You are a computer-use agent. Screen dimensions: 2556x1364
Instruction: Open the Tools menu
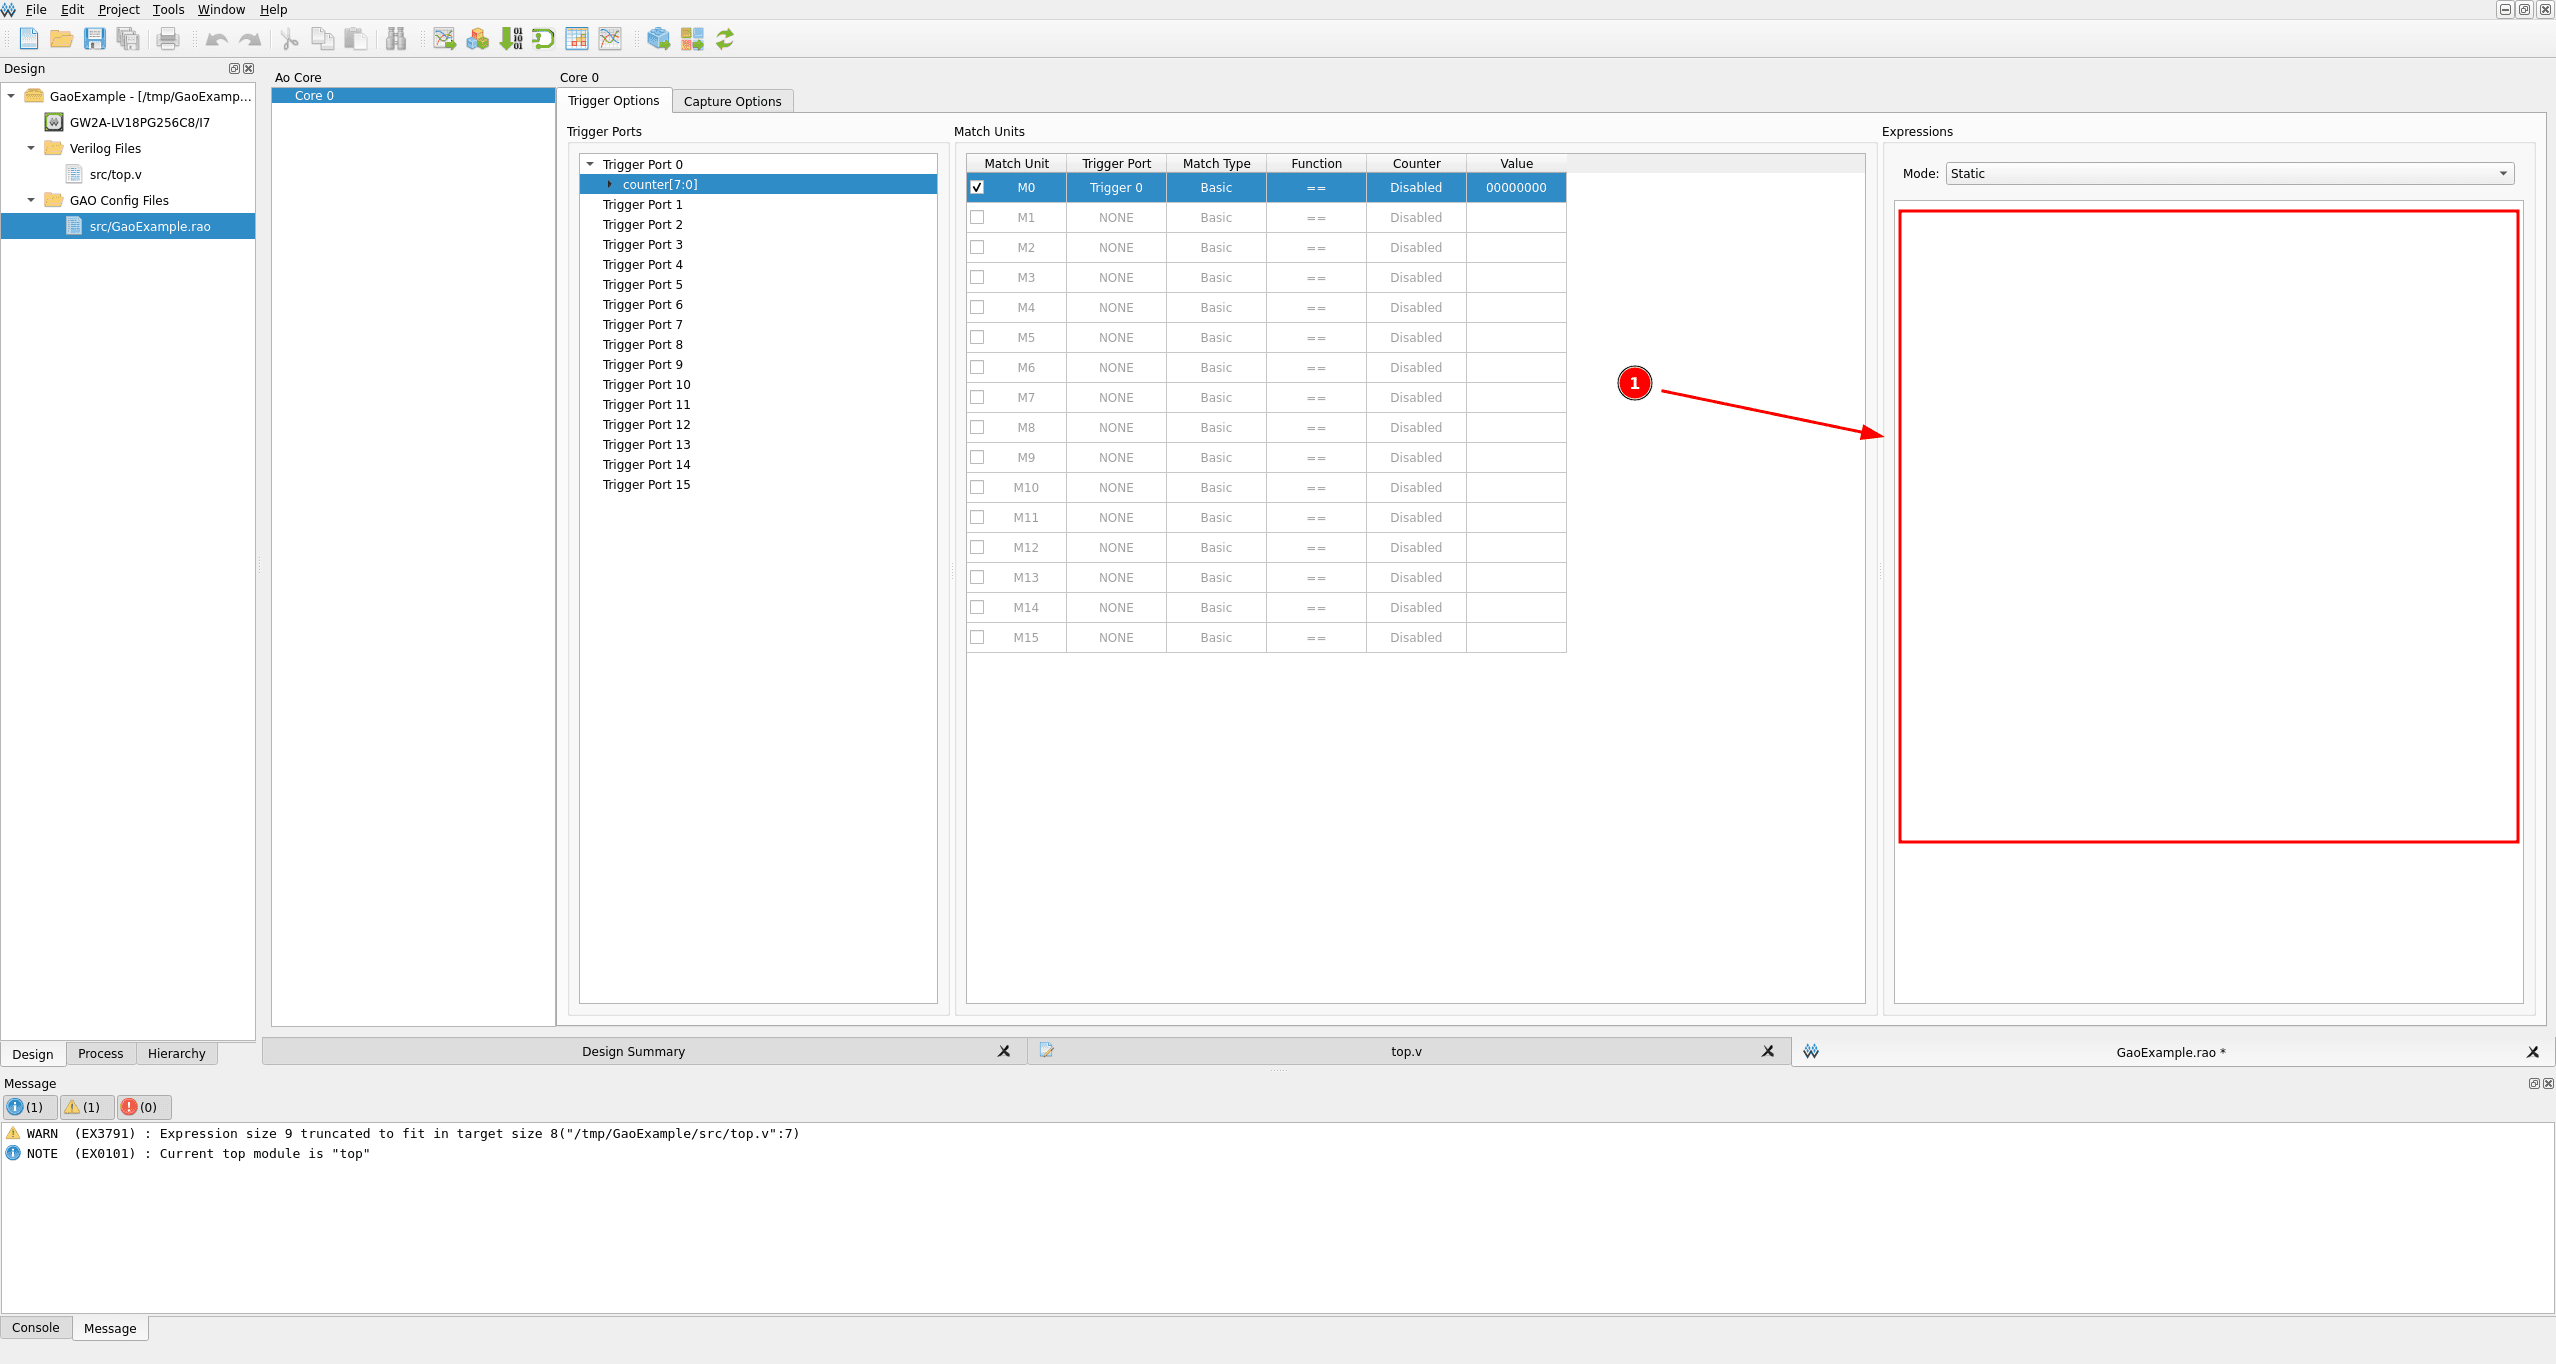pyautogui.click(x=168, y=9)
